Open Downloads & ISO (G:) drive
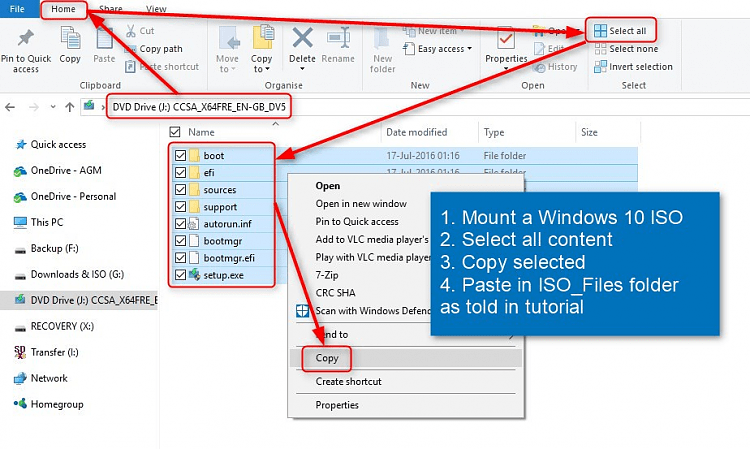 click(x=77, y=274)
